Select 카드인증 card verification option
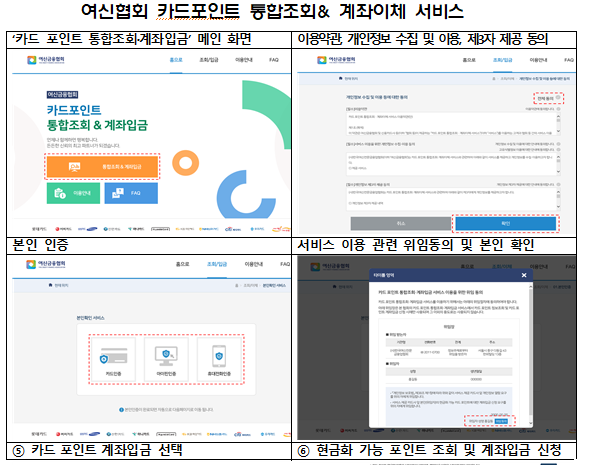The image size is (589, 465). 113,359
